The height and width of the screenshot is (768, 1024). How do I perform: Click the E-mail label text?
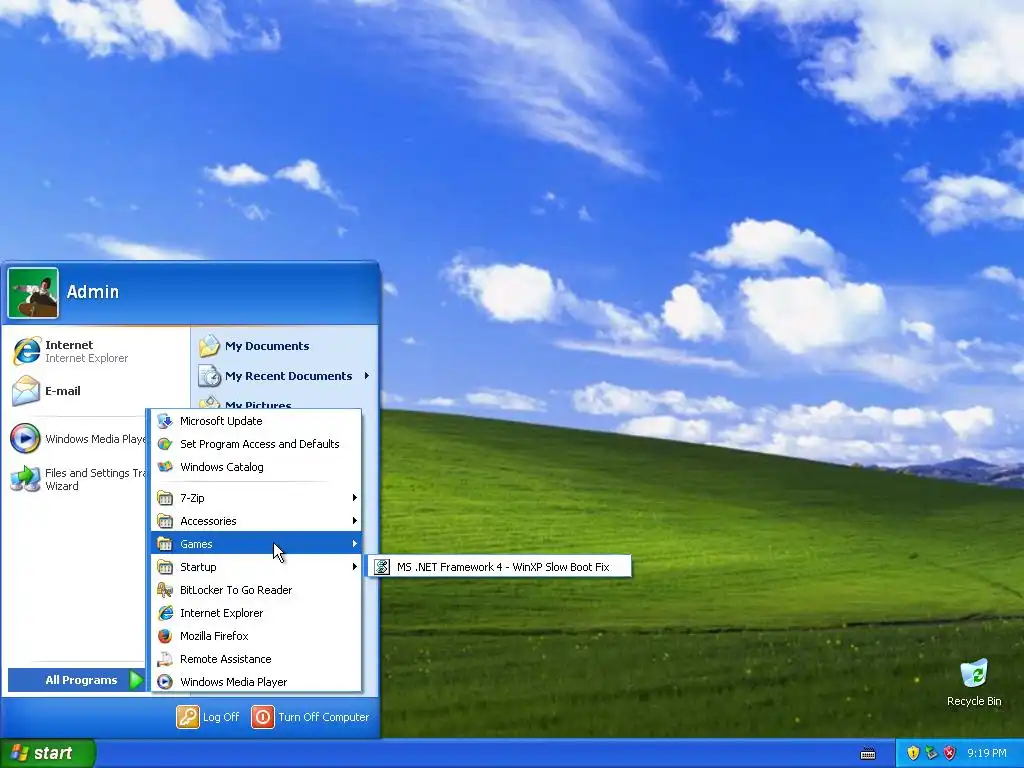tap(63, 391)
